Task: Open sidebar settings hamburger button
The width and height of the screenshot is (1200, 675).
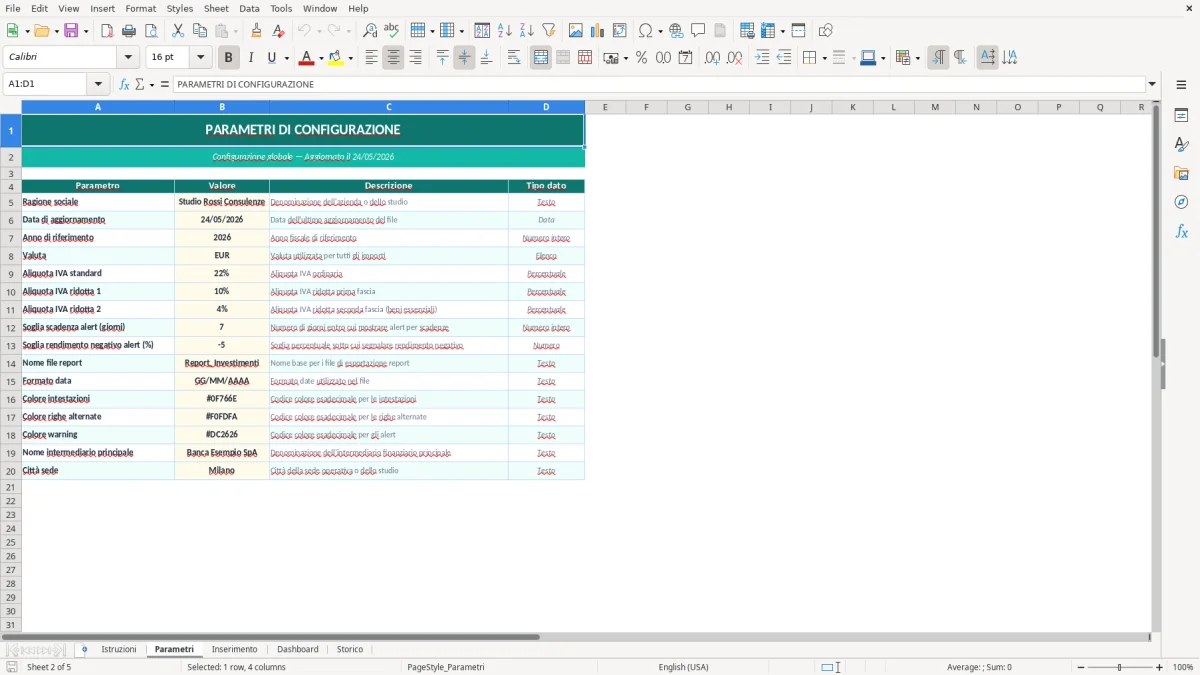Action: (x=1181, y=85)
